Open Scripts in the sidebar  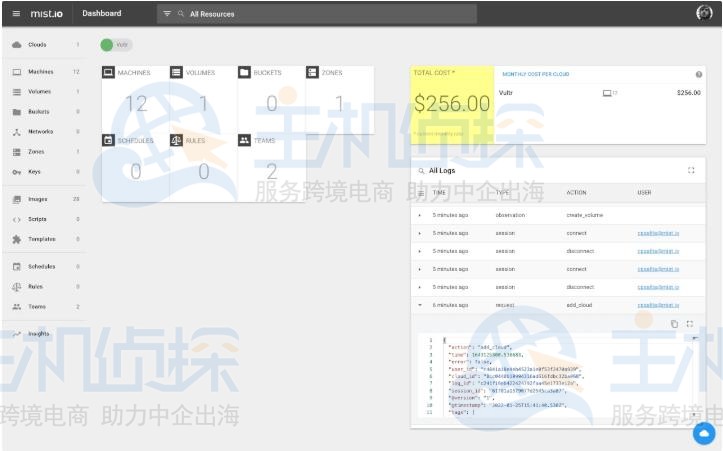[x=45, y=219]
